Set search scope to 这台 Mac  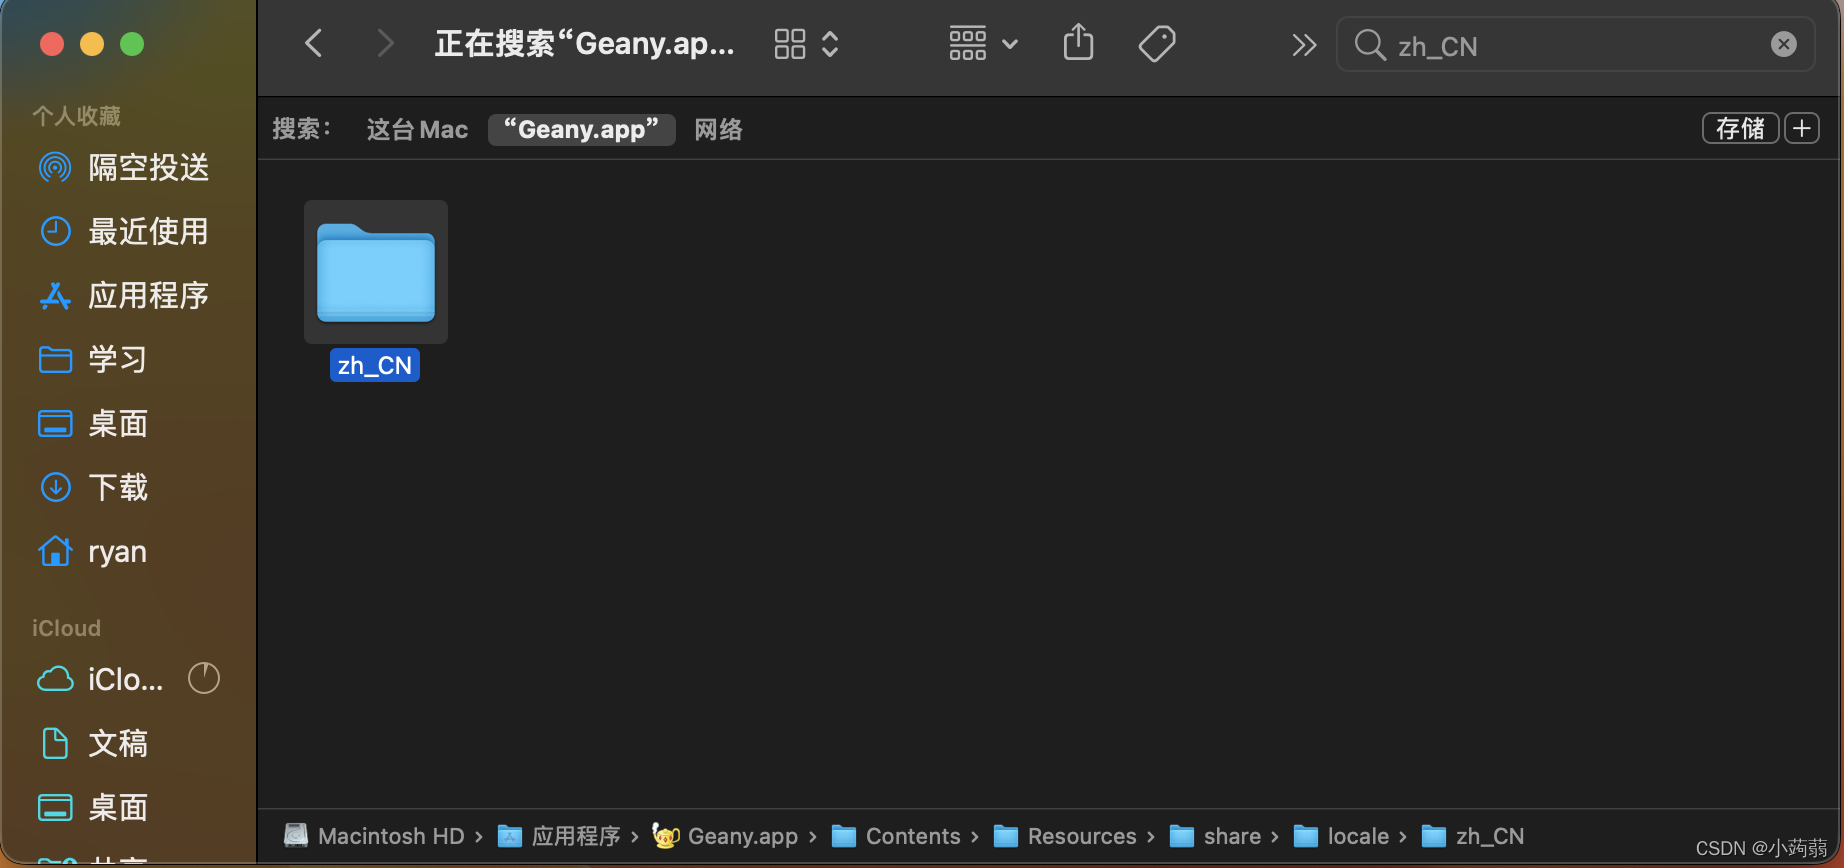coord(417,130)
